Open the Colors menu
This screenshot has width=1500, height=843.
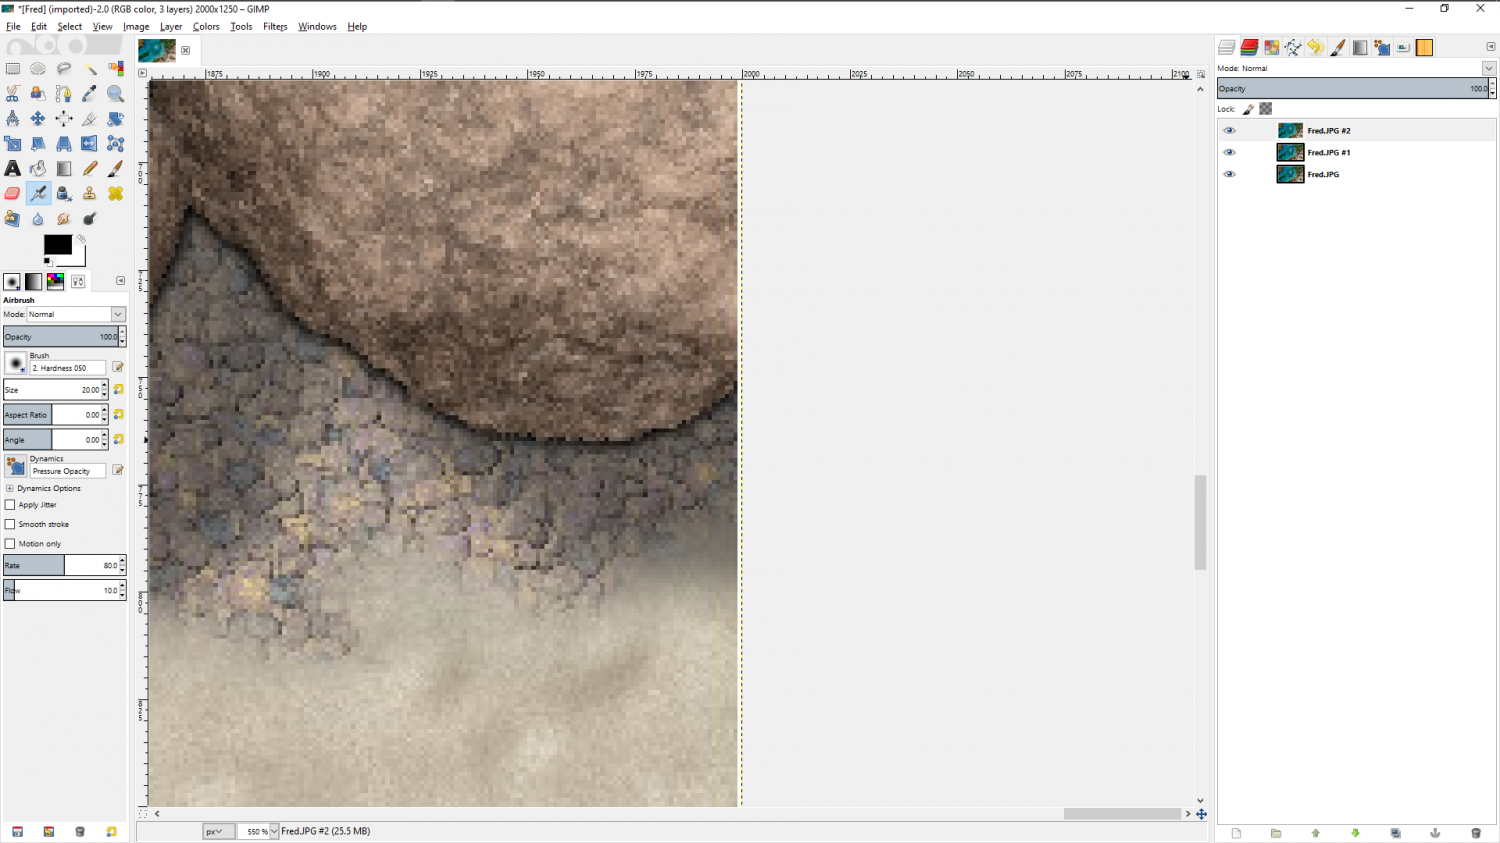tap(206, 27)
